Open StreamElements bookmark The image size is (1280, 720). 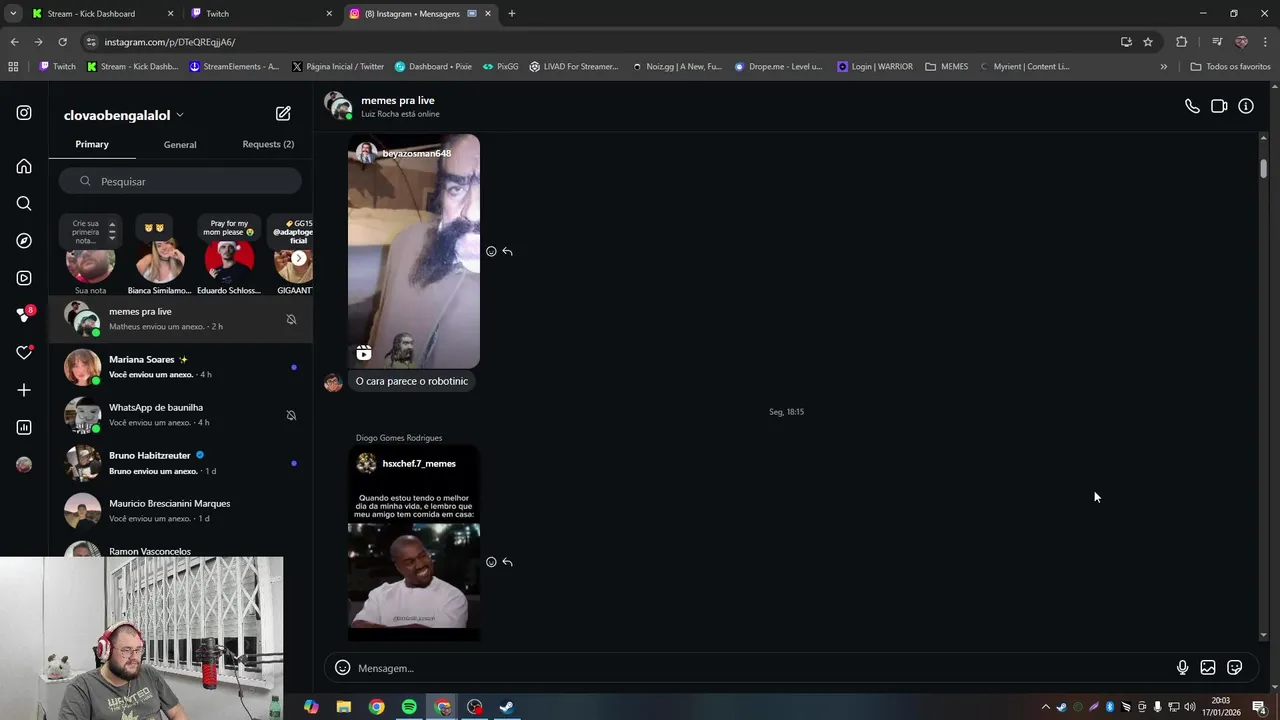coord(233,67)
